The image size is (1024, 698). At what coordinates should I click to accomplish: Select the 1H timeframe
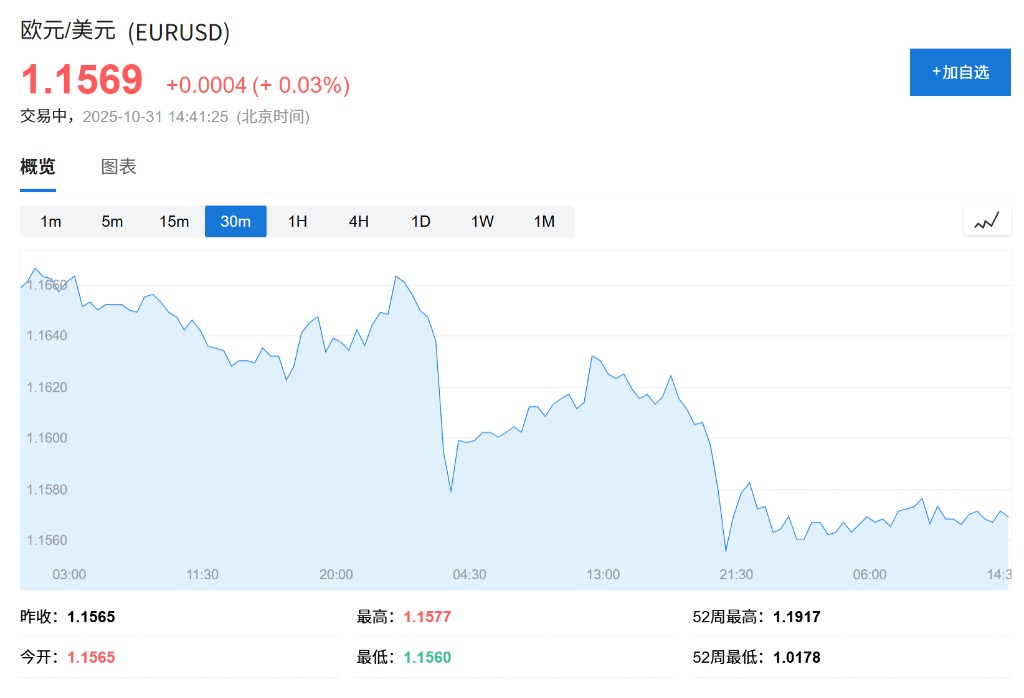tap(298, 221)
